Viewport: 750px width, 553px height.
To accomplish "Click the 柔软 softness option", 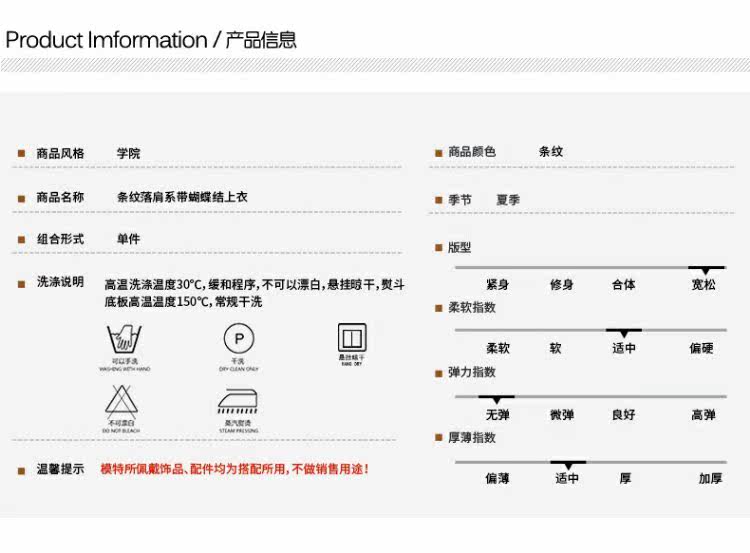I will [498, 348].
